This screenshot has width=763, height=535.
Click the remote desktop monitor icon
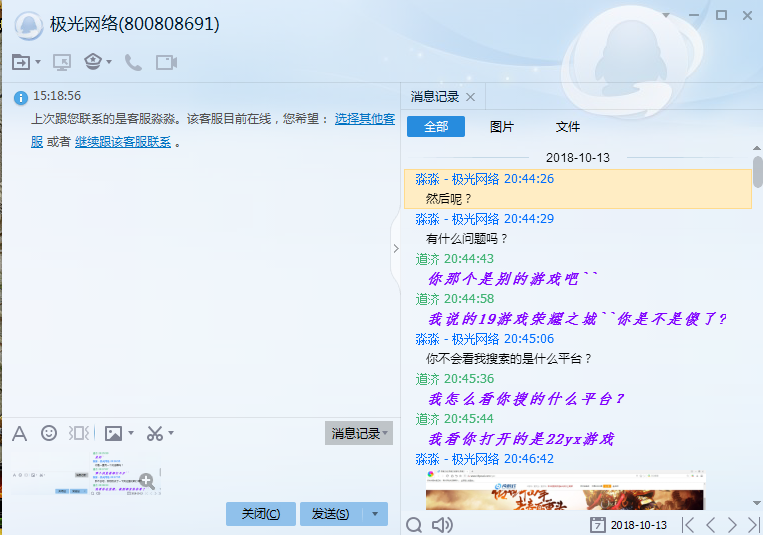(62, 62)
